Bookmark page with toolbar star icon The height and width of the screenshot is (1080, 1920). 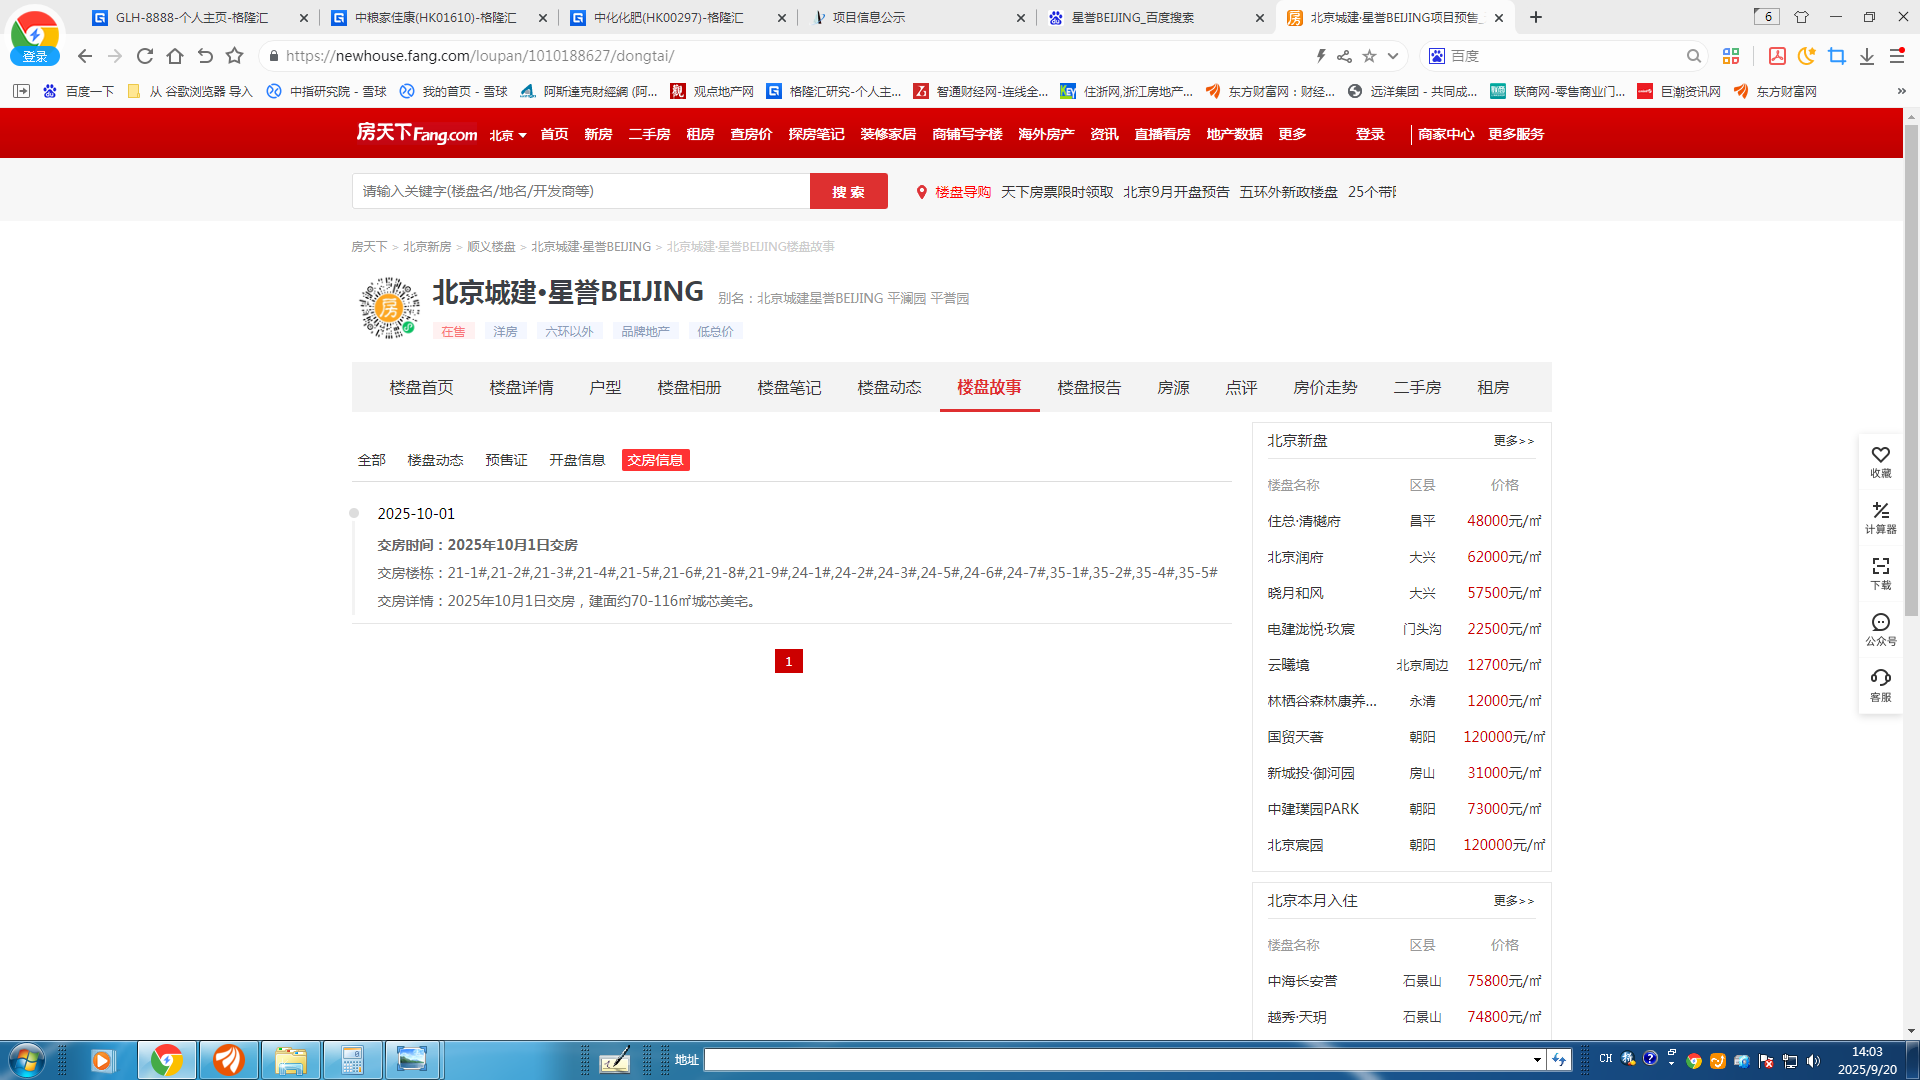(235, 56)
